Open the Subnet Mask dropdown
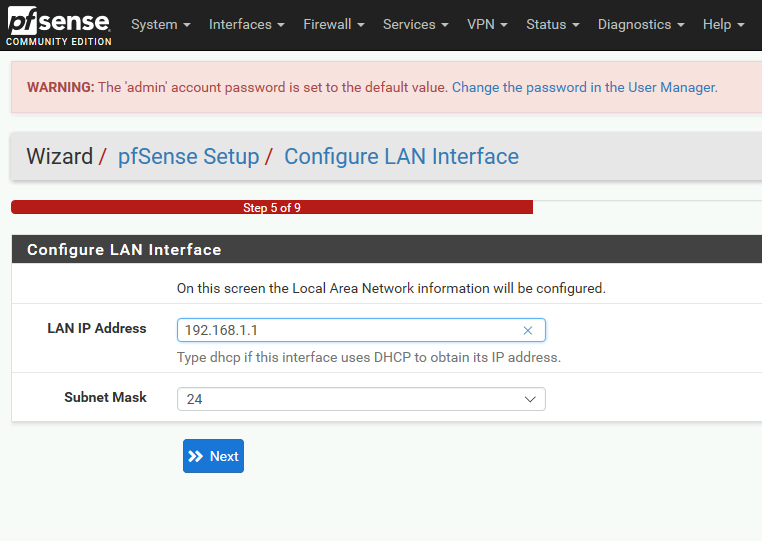The width and height of the screenshot is (762, 541). pyautogui.click(x=361, y=399)
